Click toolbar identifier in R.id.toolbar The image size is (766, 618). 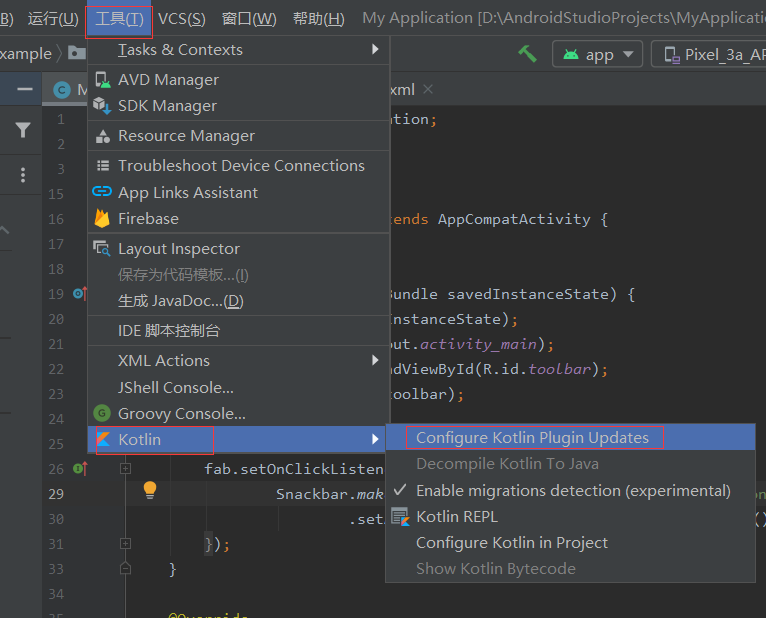(559, 369)
